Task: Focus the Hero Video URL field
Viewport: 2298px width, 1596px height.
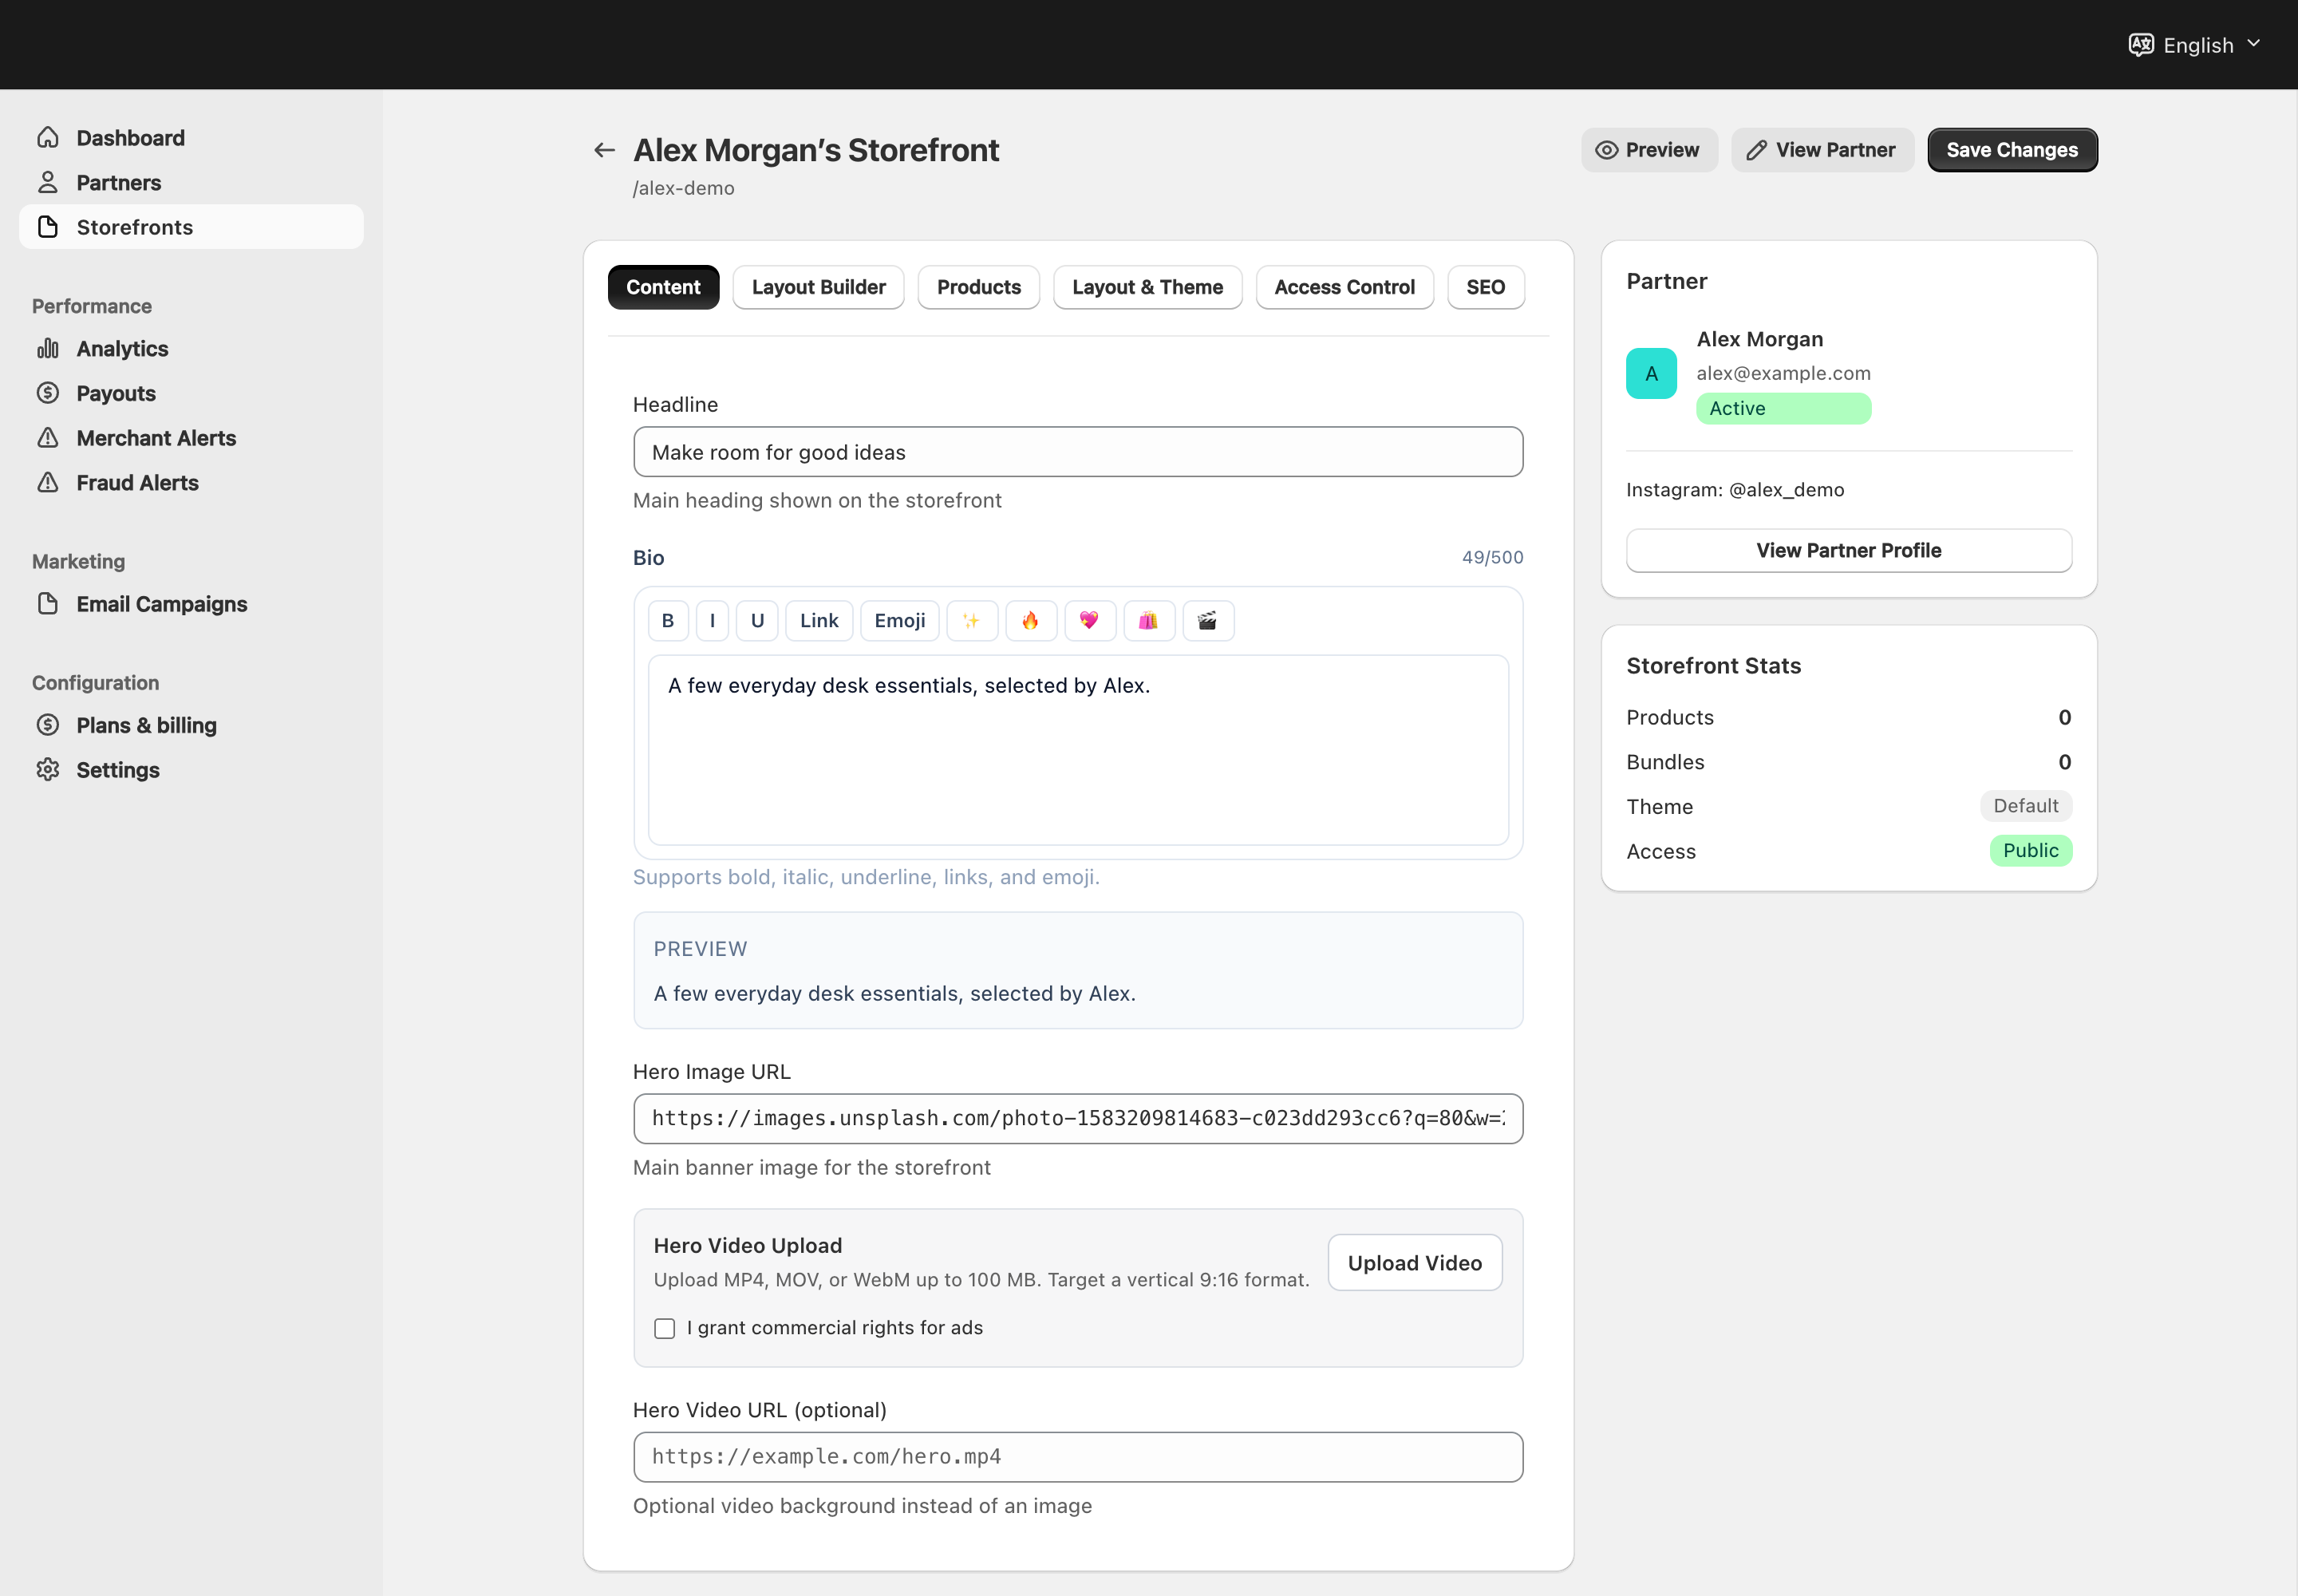Action: pyautogui.click(x=1077, y=1457)
